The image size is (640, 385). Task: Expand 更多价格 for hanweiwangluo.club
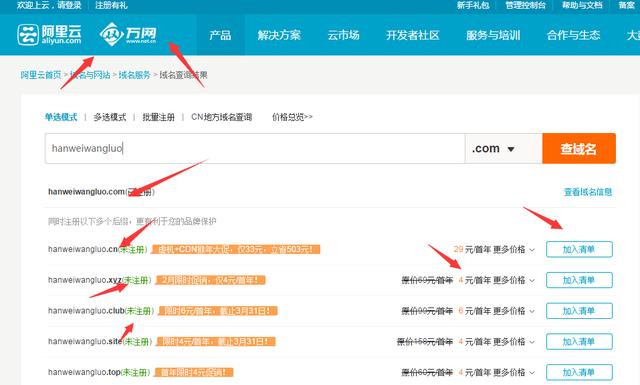click(514, 311)
